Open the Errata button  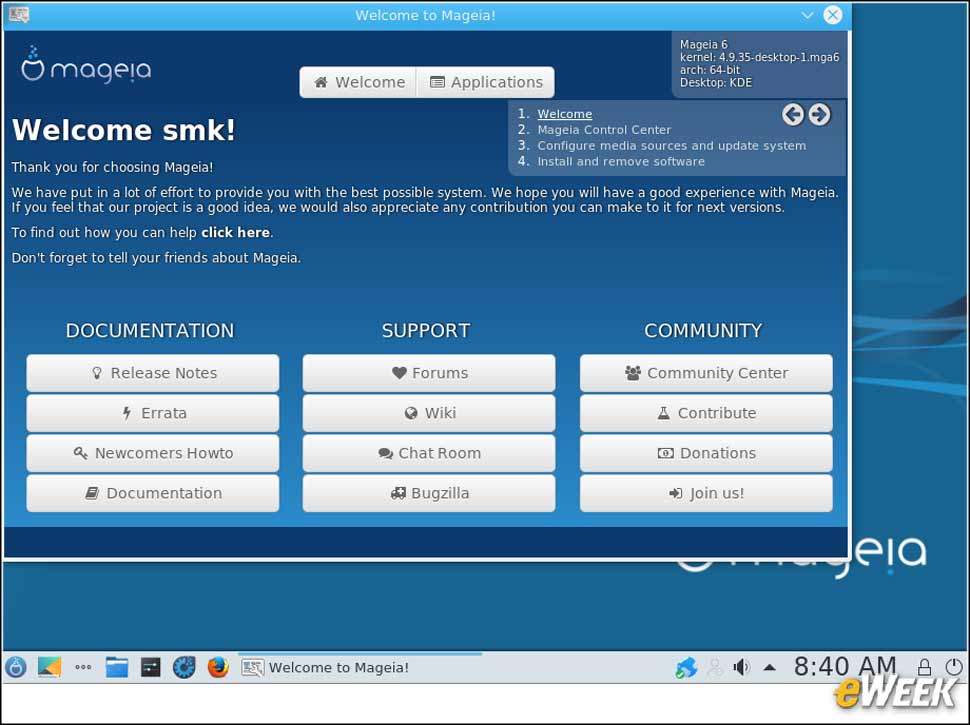tap(153, 413)
